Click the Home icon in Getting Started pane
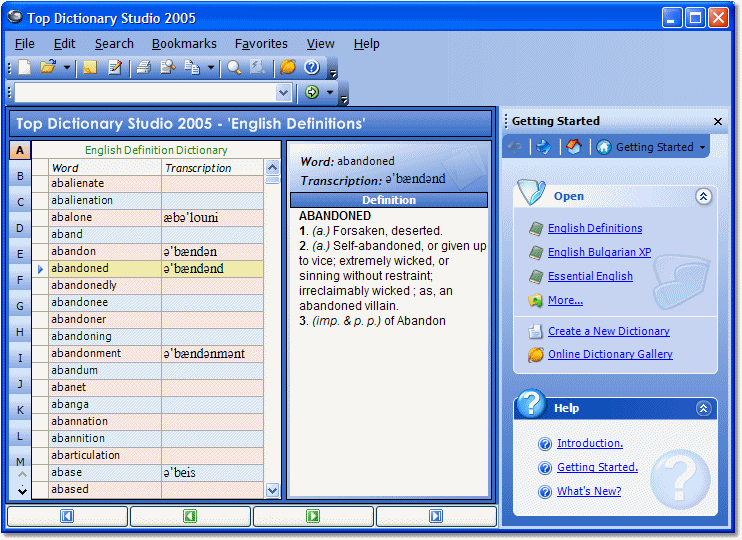This screenshot has height=540, width=742. 574,147
